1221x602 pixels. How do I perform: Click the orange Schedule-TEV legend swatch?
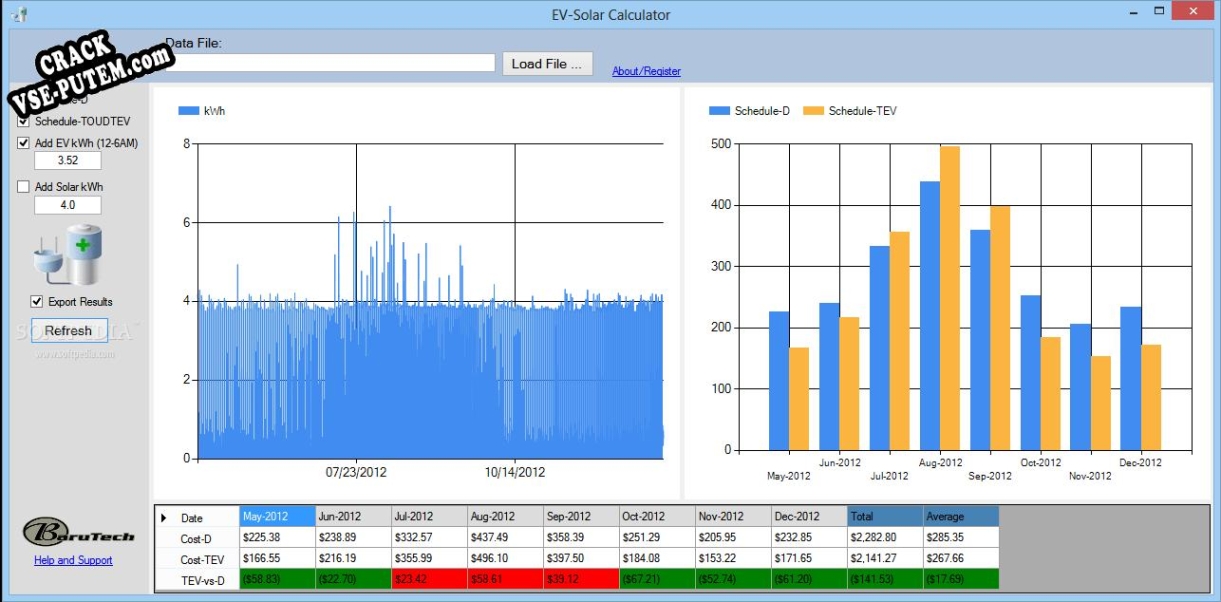coord(813,111)
